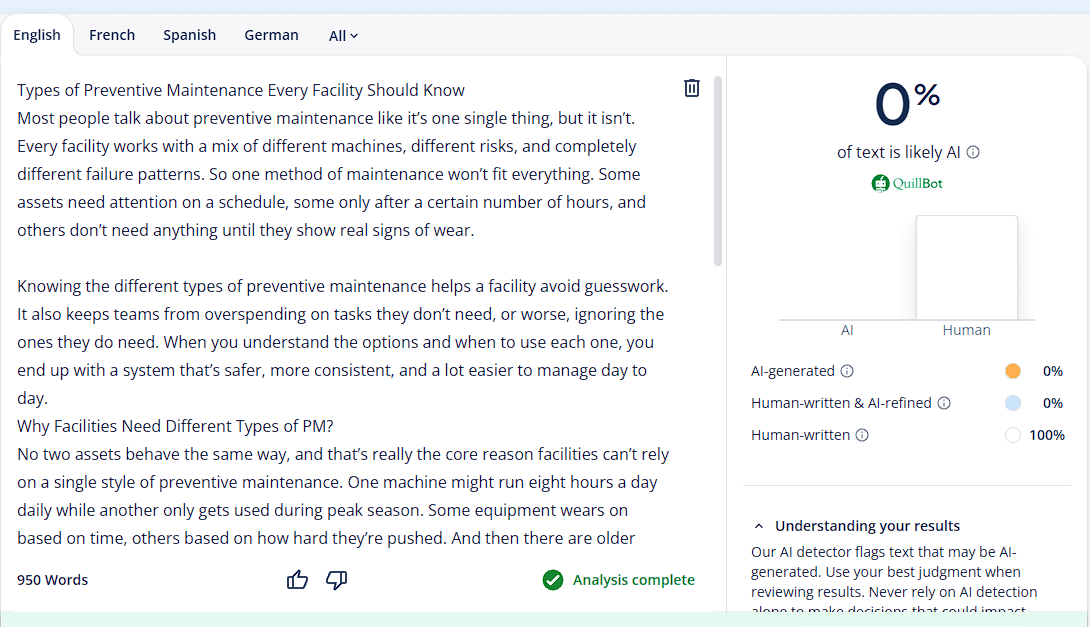Open the AI-generated info icon

point(847,371)
